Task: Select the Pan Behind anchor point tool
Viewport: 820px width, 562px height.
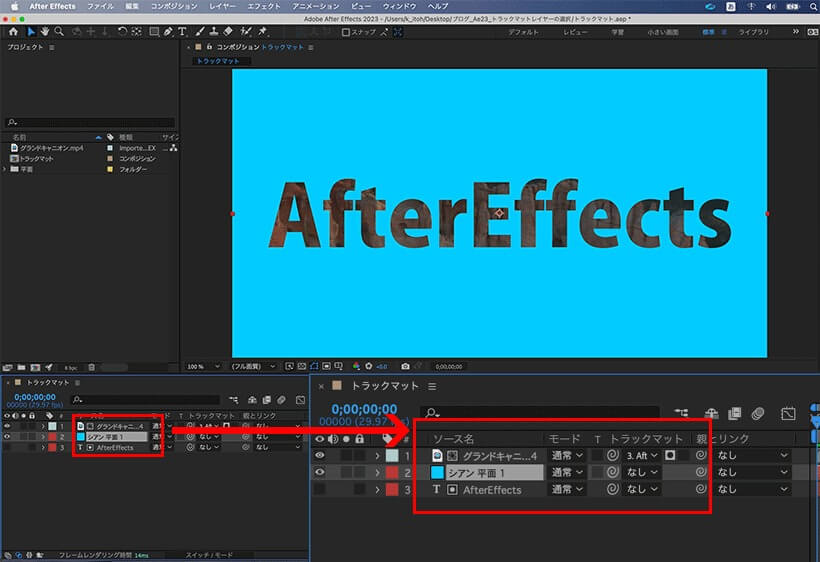Action: (x=136, y=32)
